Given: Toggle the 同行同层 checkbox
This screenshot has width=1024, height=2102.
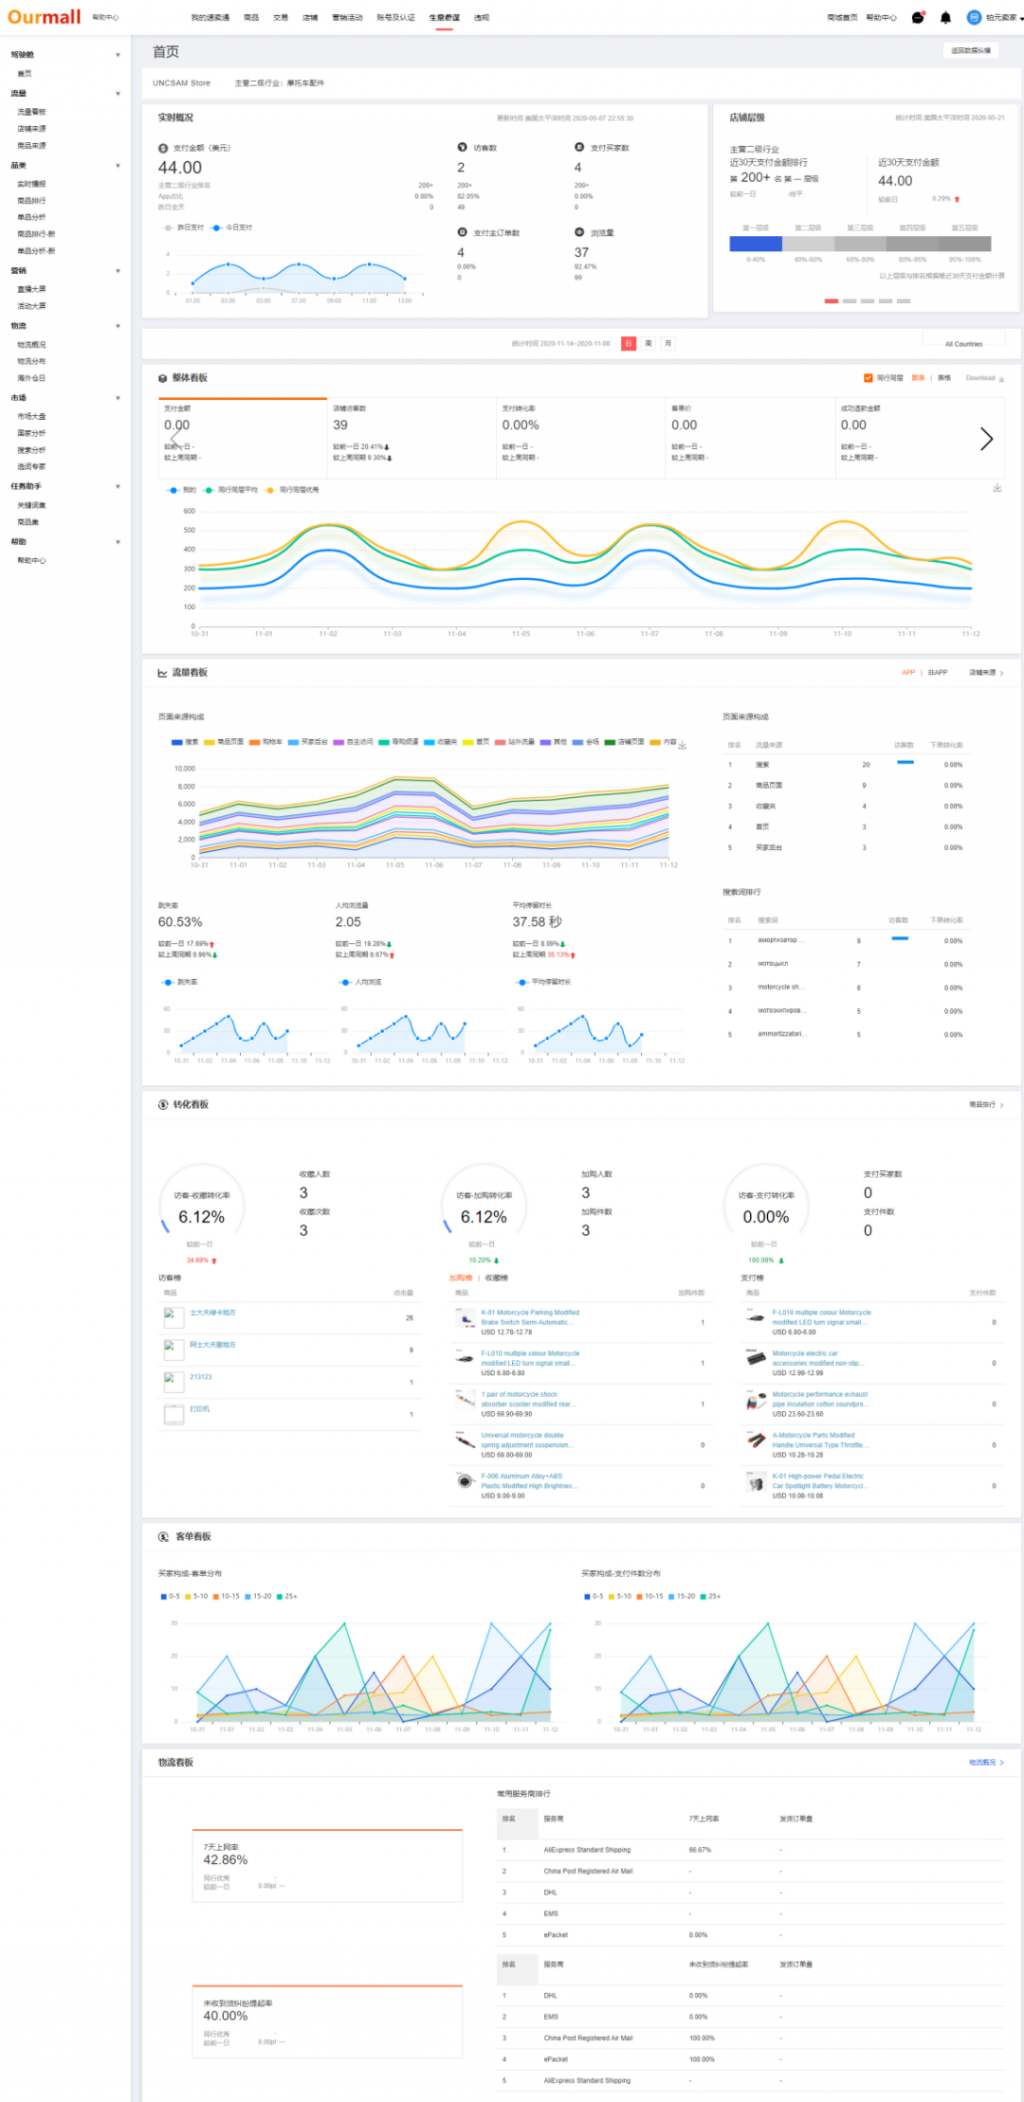Looking at the screenshot, I should click(868, 378).
